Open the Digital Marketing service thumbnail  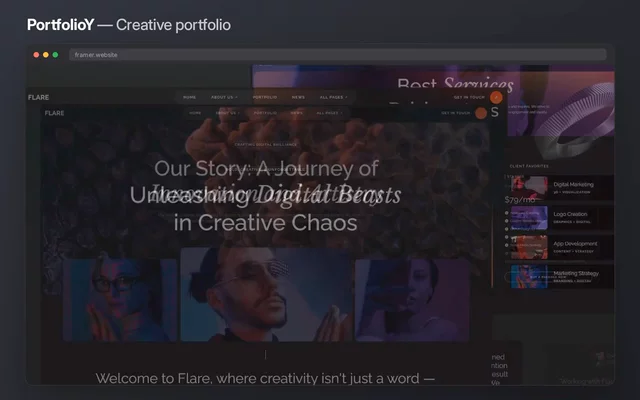click(x=529, y=188)
